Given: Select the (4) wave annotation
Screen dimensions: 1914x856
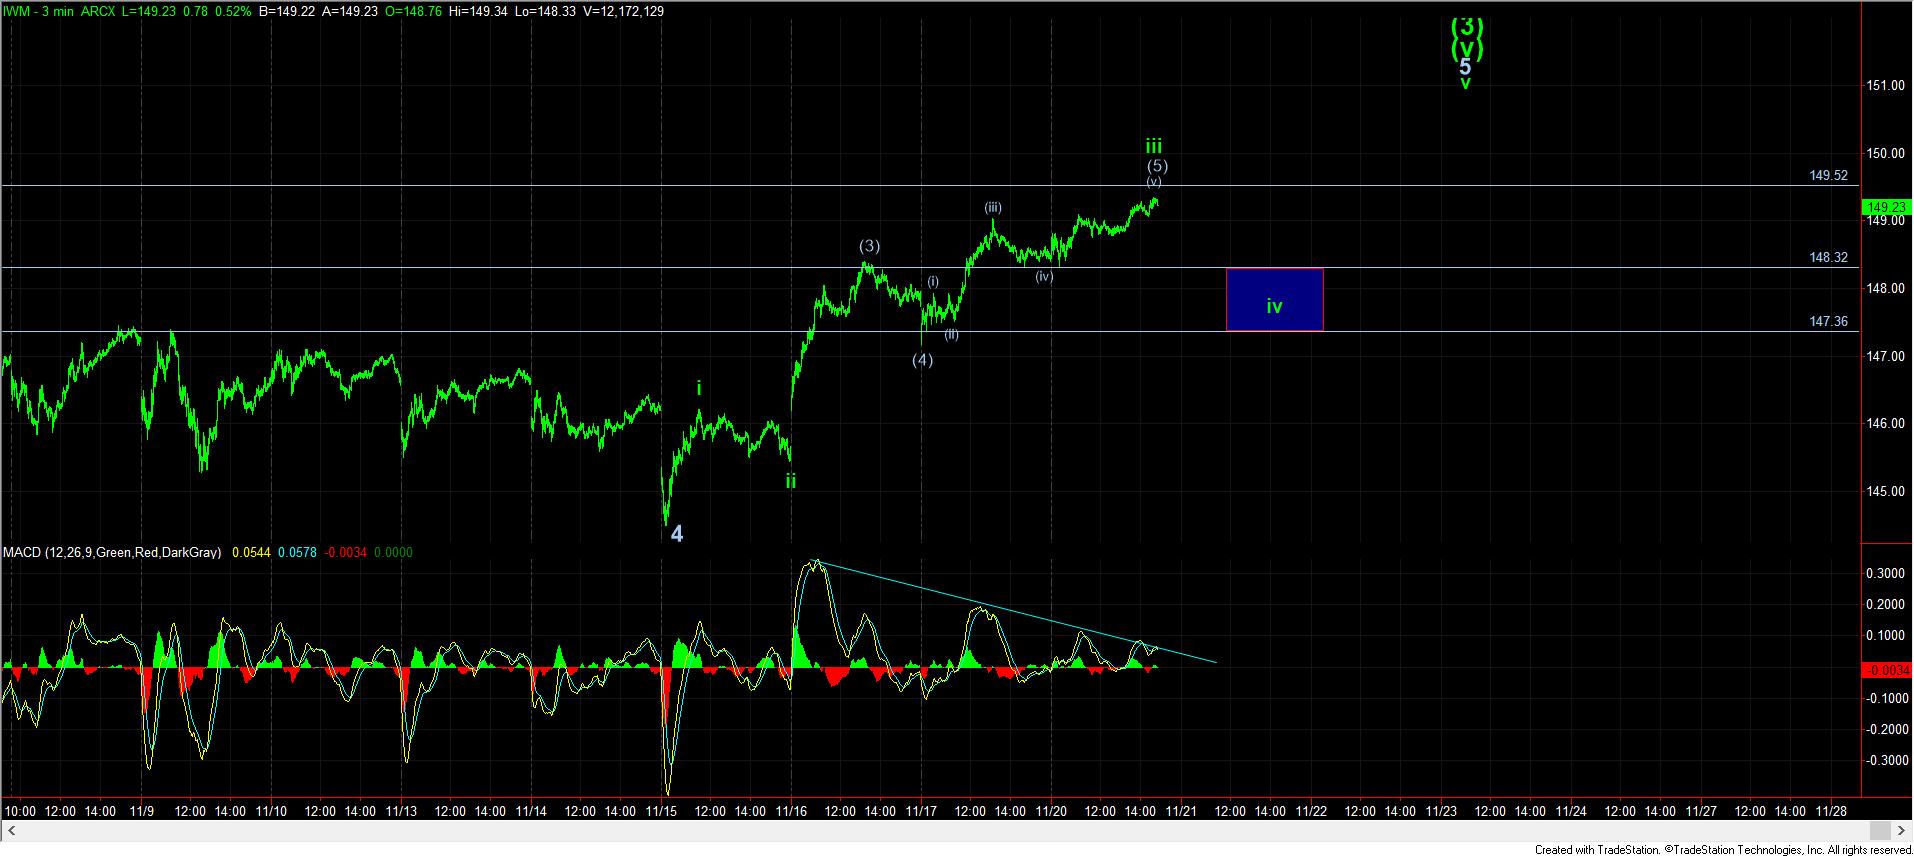Looking at the screenshot, I should 922,360.
